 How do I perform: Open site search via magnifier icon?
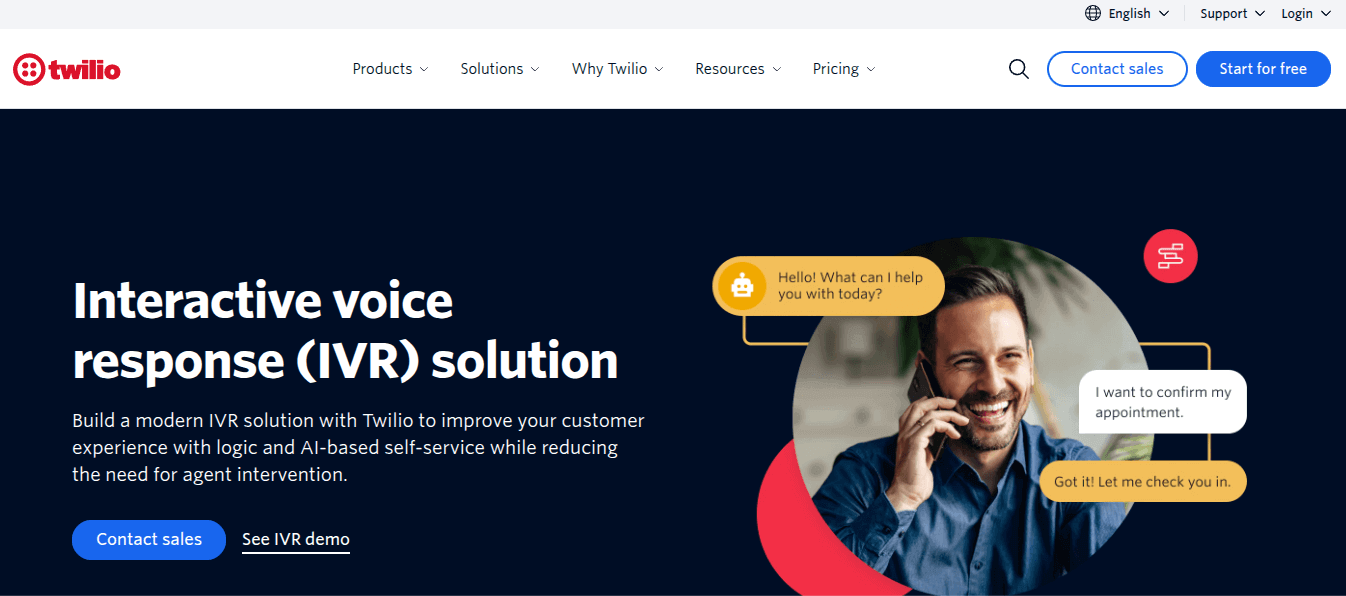tap(1019, 69)
